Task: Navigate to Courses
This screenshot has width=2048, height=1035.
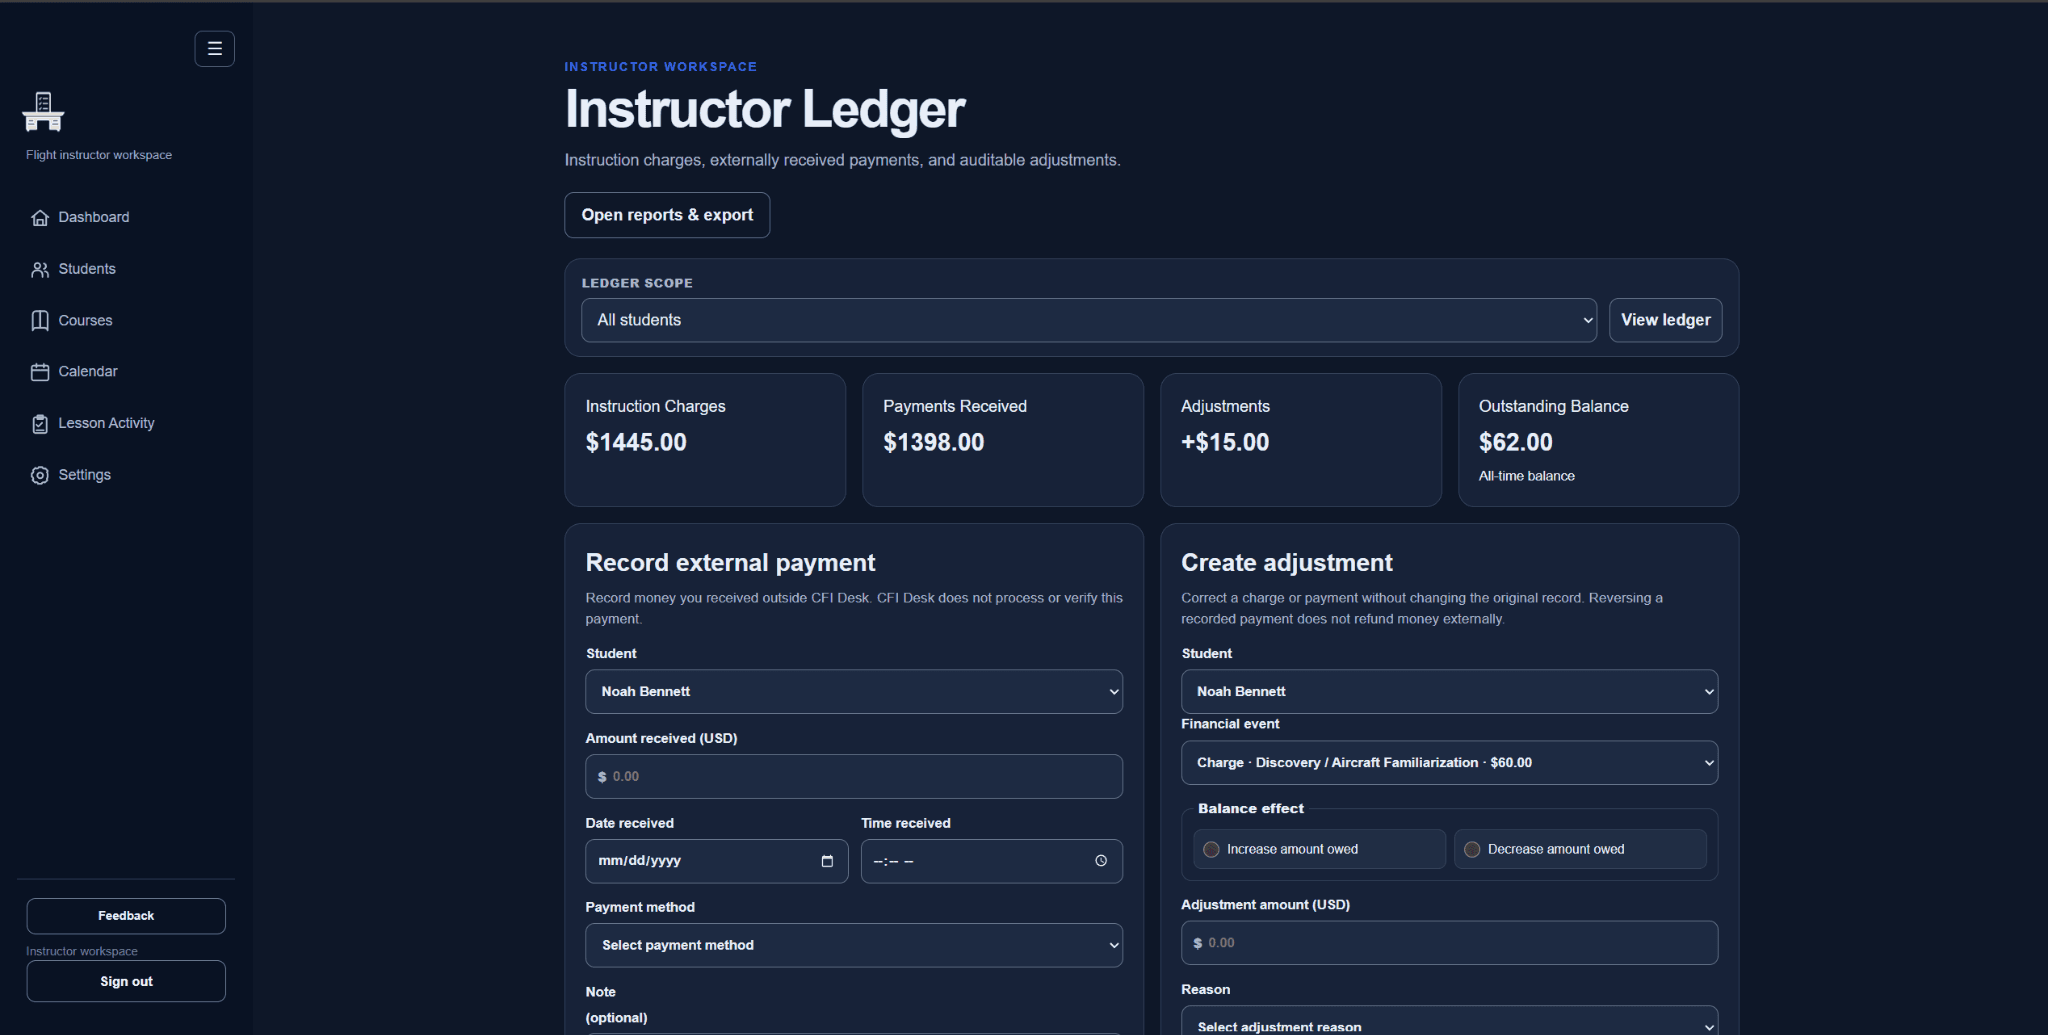Action: pos(85,321)
